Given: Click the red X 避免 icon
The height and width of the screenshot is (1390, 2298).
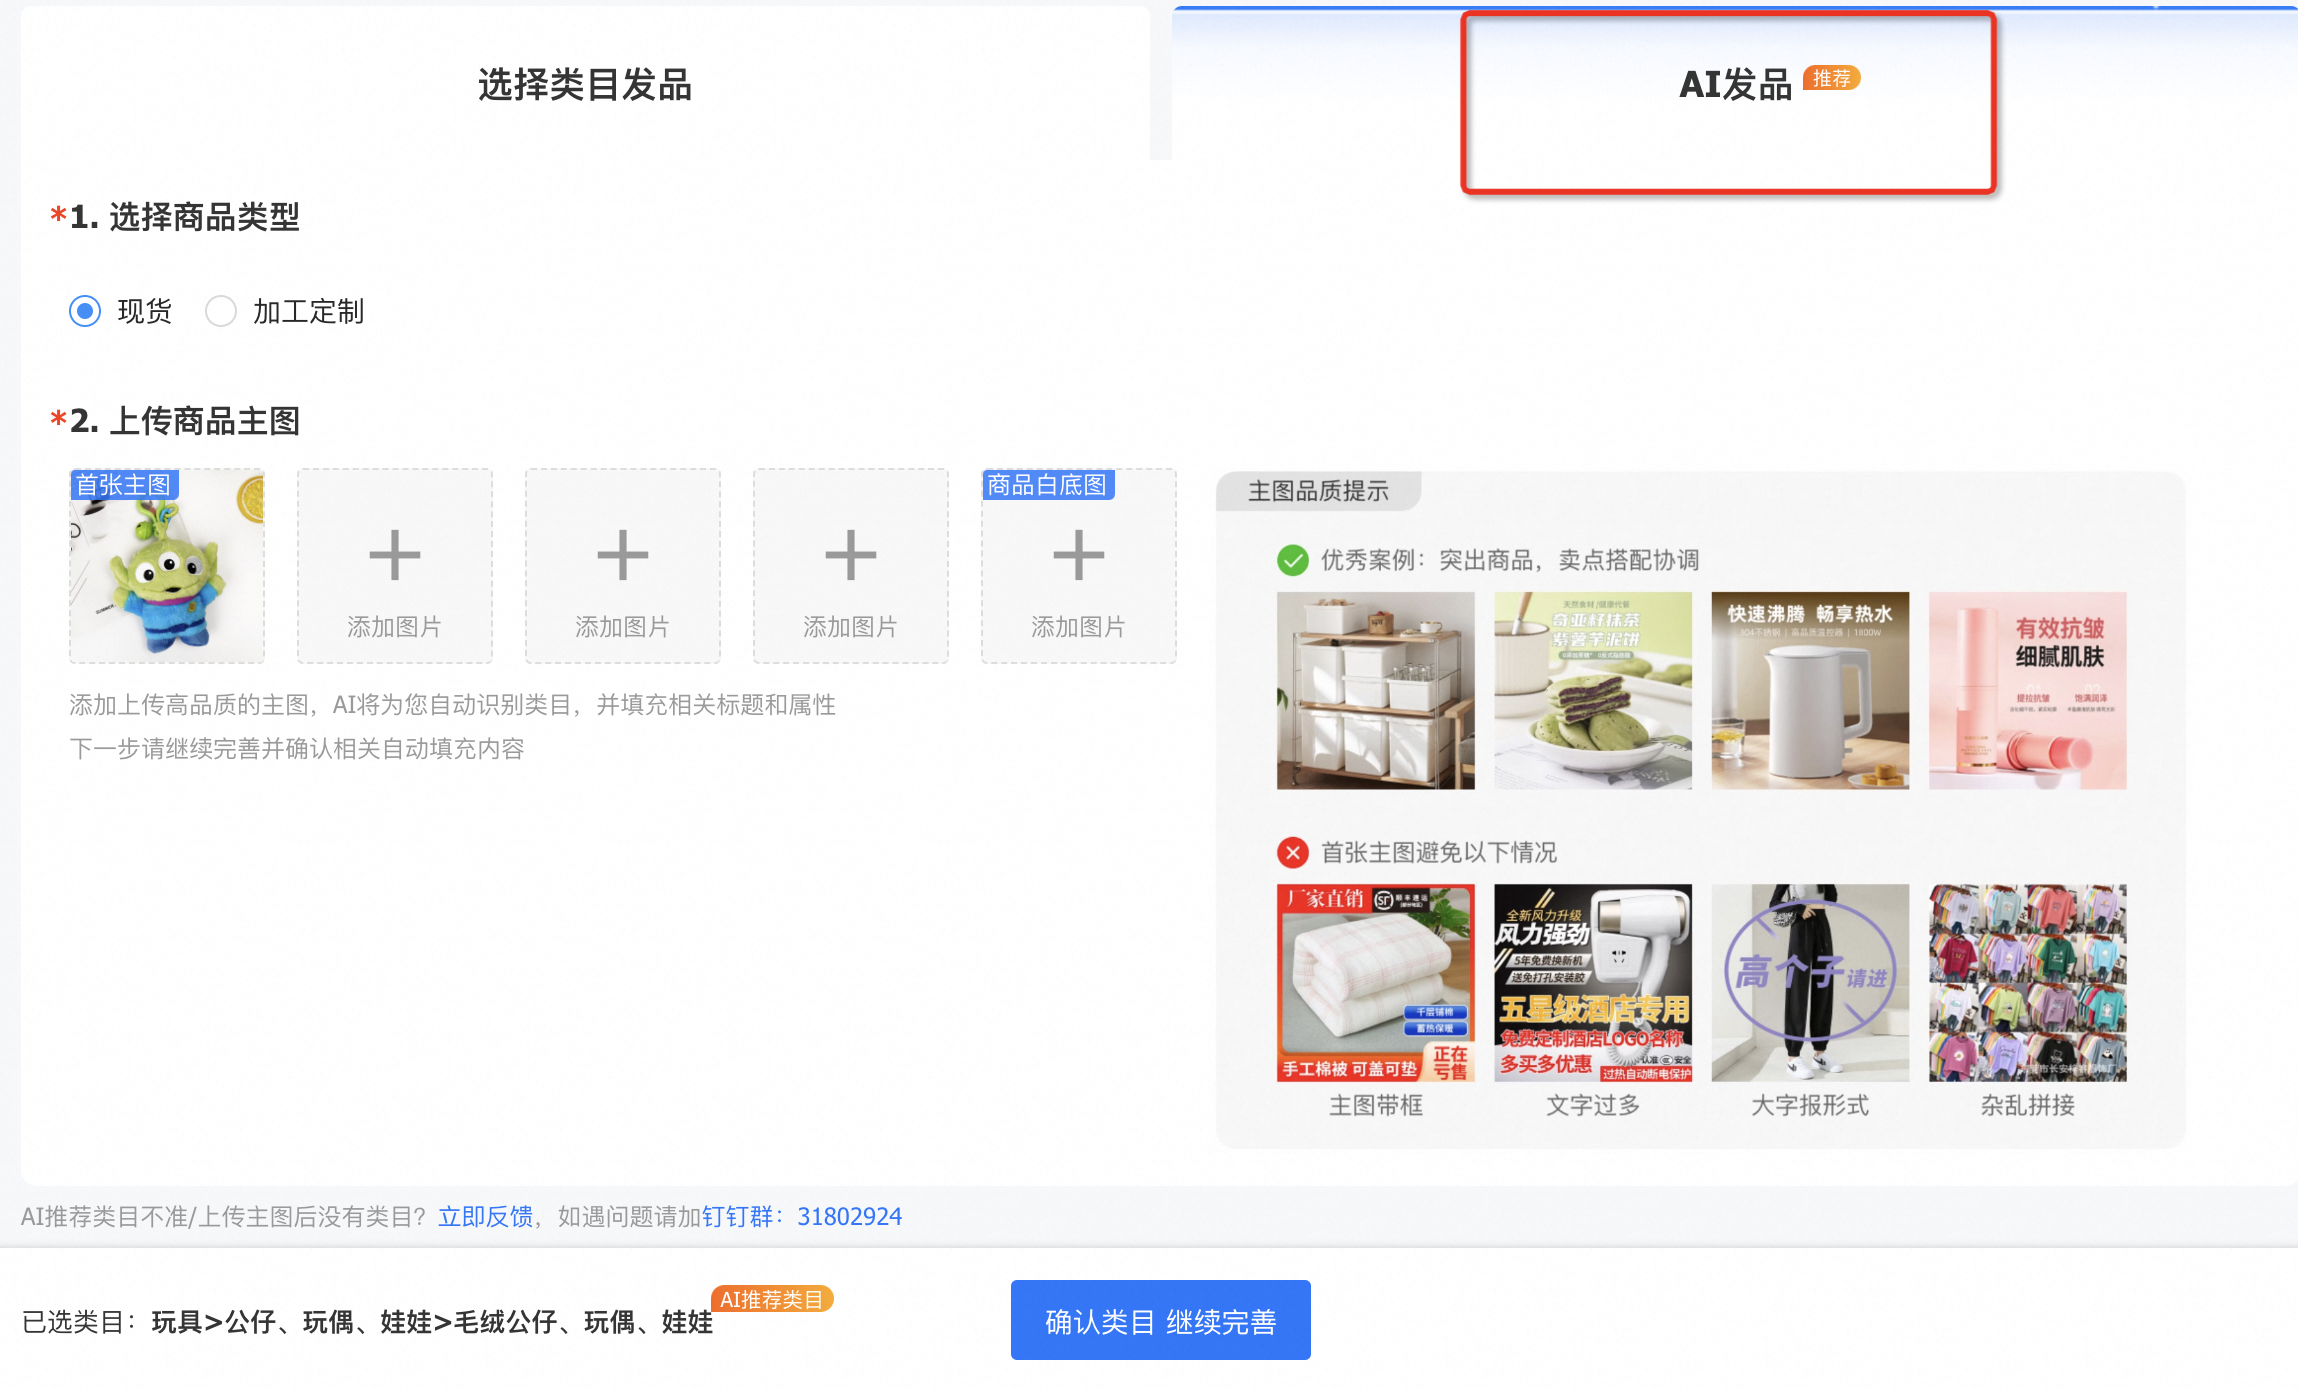Looking at the screenshot, I should coord(1292,852).
